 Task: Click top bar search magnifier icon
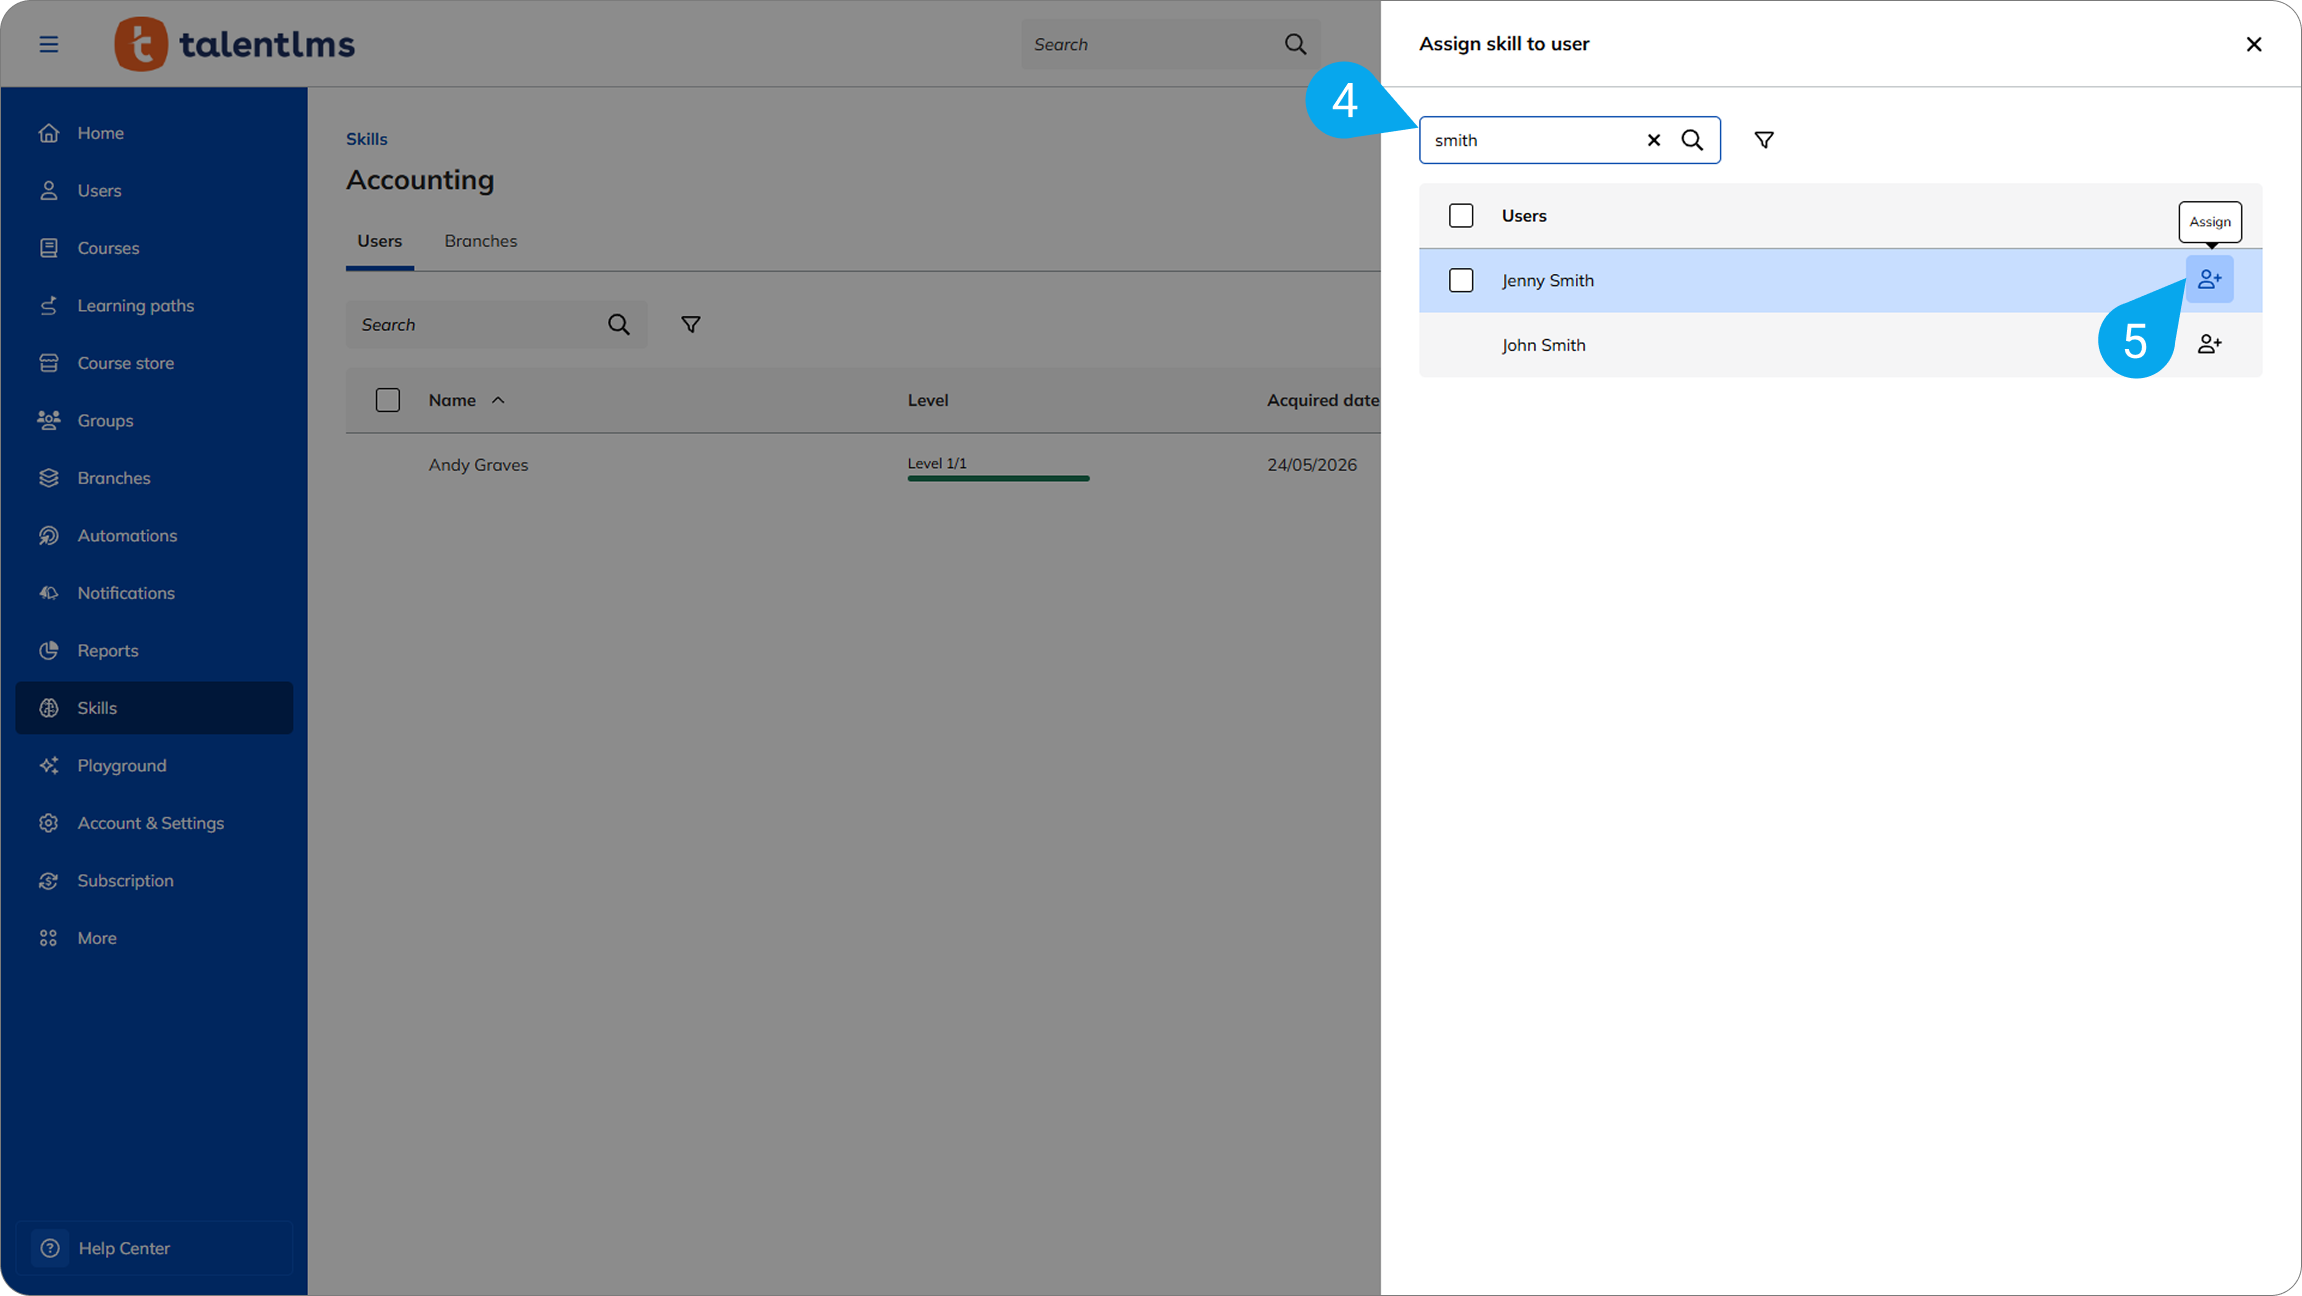click(x=1295, y=44)
